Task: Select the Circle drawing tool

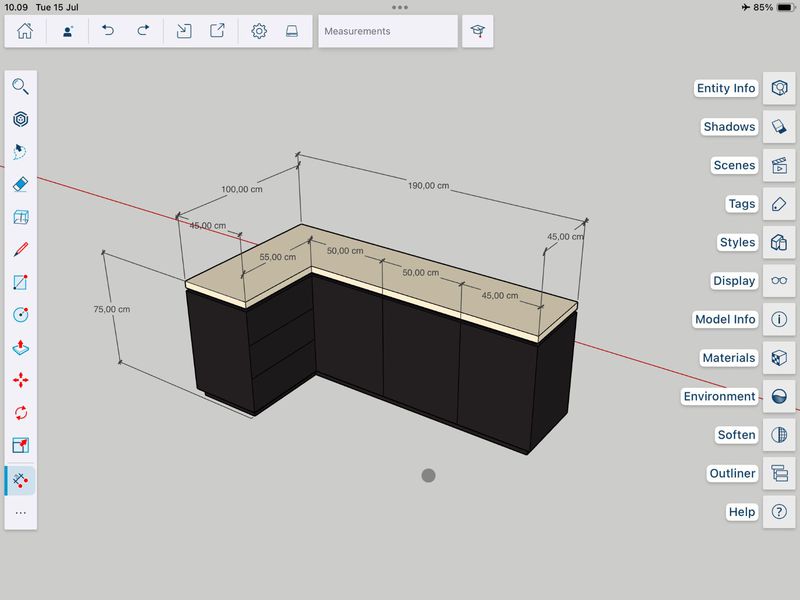Action: point(20,315)
